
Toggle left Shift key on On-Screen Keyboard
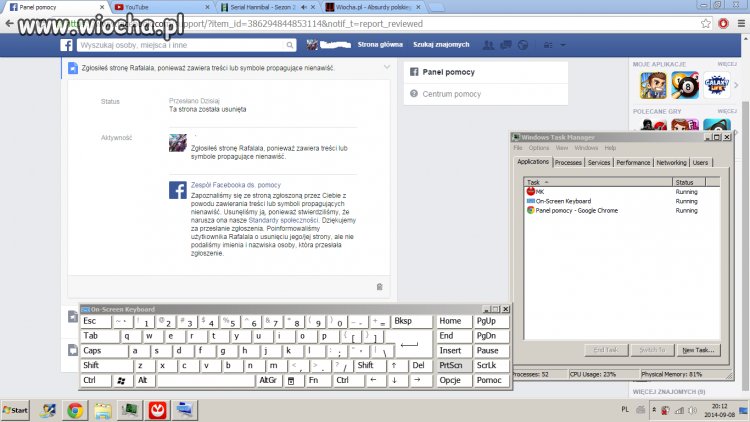tap(106, 366)
